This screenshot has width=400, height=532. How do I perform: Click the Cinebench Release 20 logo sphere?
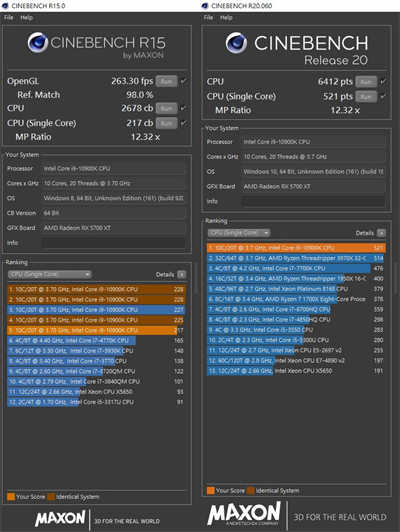[x=236, y=43]
